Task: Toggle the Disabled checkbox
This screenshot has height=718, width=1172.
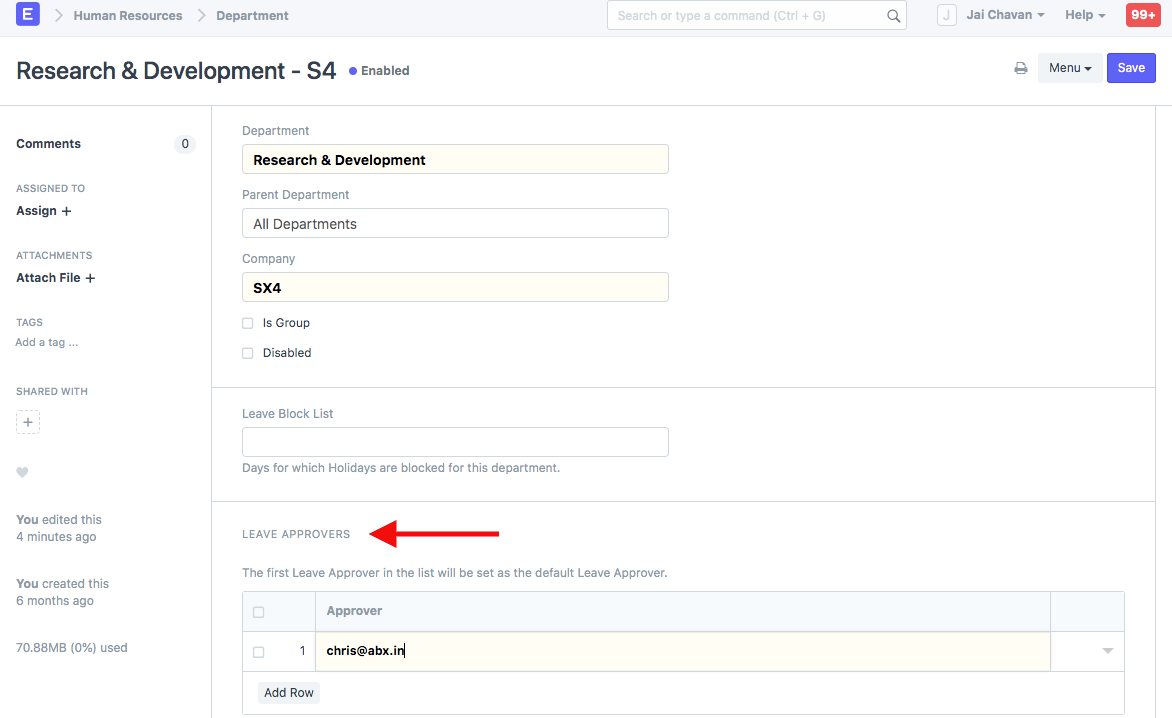Action: click(x=248, y=353)
